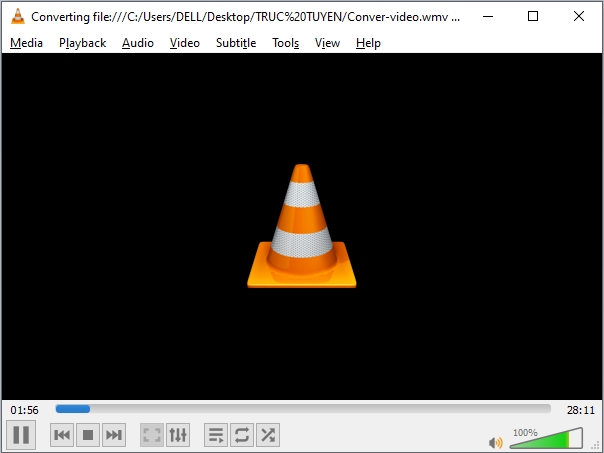This screenshot has height=453, width=604.
Task: Close the VLC window
Action: click(x=579, y=17)
